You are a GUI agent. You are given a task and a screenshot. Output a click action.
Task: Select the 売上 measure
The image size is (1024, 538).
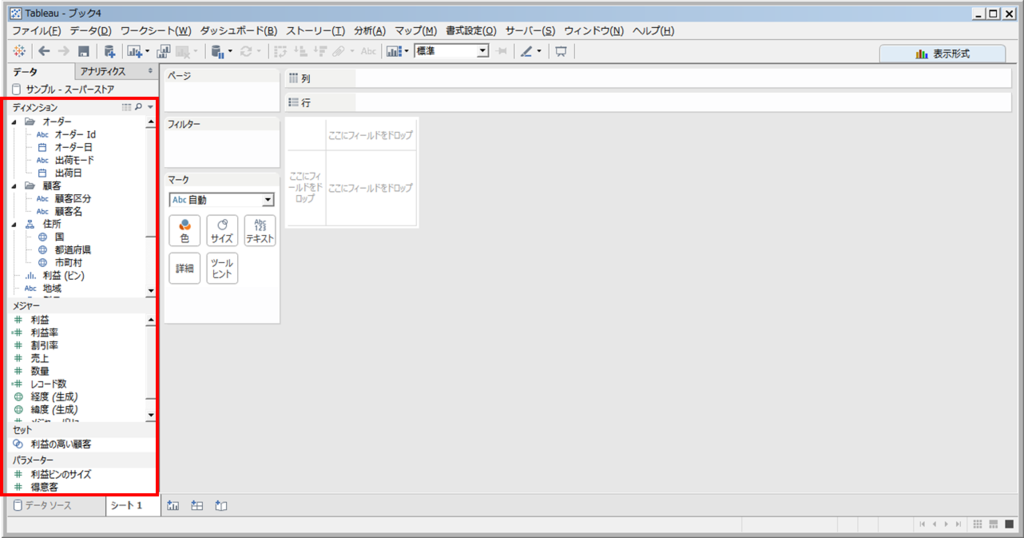(x=40, y=358)
